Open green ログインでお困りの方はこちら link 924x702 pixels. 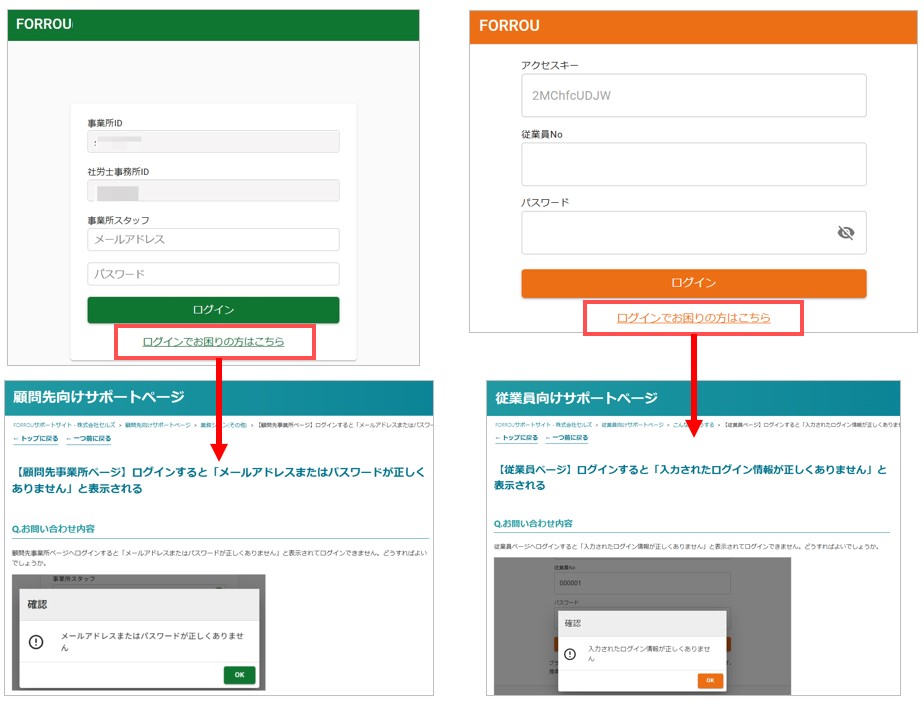pos(213,341)
